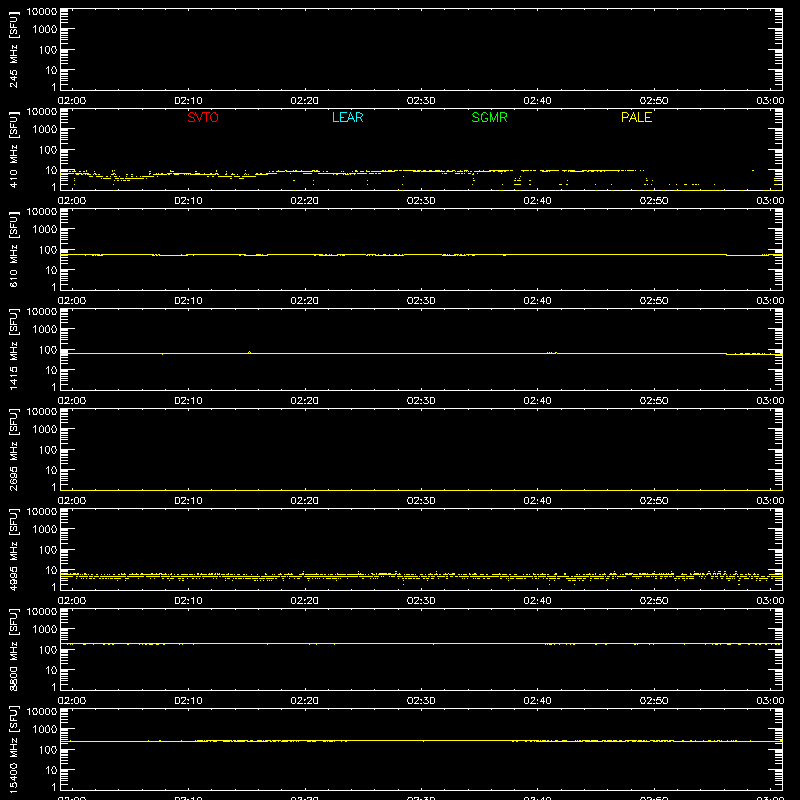The width and height of the screenshot is (800, 800).
Task: Click 02:40 time label under 410 MHz panel
Action: coord(537,201)
